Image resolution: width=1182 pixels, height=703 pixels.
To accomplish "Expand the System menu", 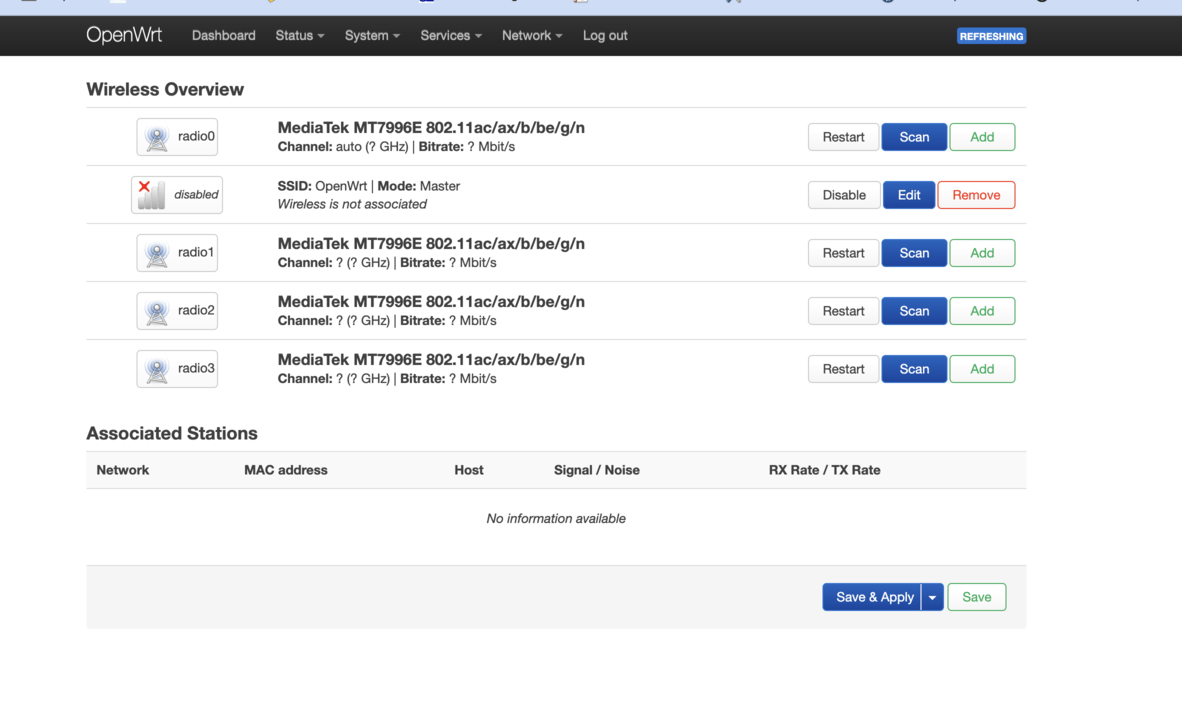I will pyautogui.click(x=372, y=35).
